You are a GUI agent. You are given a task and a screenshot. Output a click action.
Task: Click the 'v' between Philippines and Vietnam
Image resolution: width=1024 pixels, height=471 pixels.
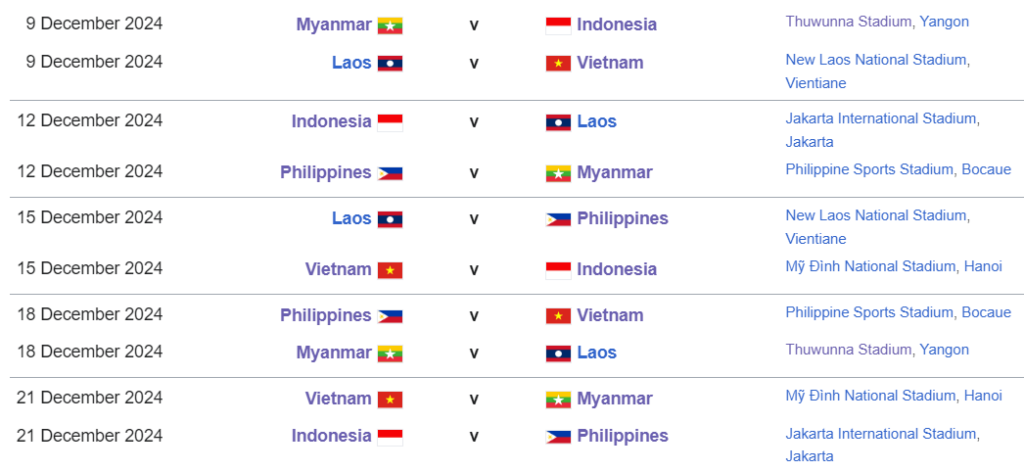(x=474, y=316)
